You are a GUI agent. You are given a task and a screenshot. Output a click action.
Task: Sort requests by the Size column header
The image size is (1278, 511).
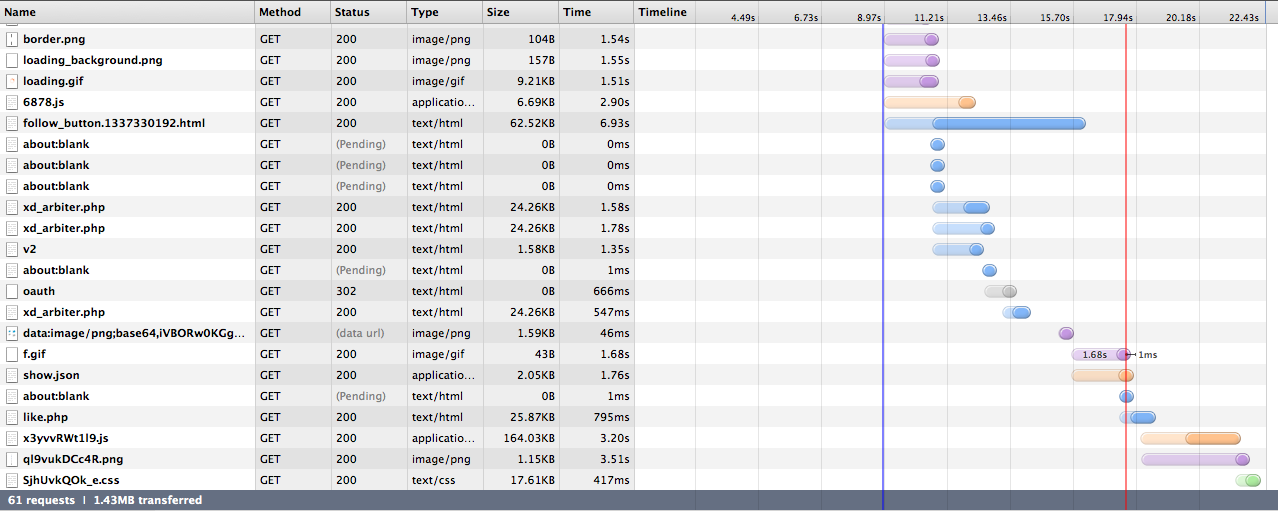pyautogui.click(x=497, y=12)
